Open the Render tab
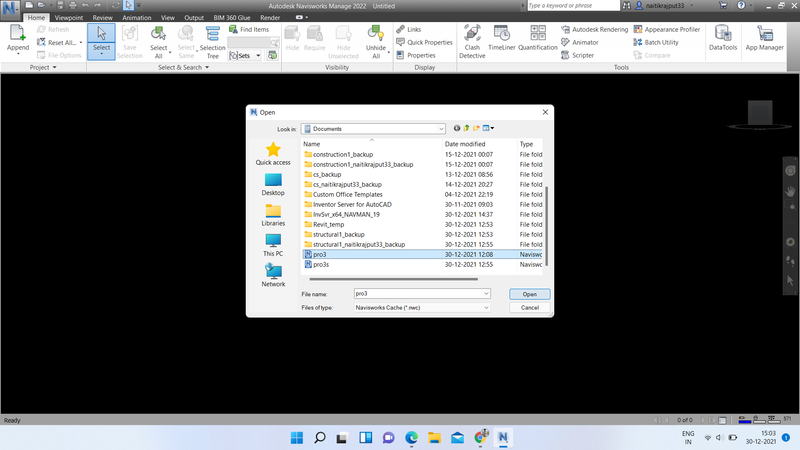The height and width of the screenshot is (450, 800). (x=270, y=17)
